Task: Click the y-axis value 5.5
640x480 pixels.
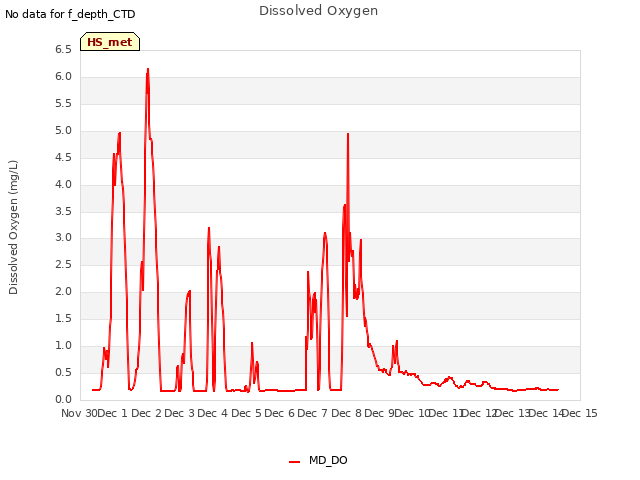Action: click(x=63, y=104)
